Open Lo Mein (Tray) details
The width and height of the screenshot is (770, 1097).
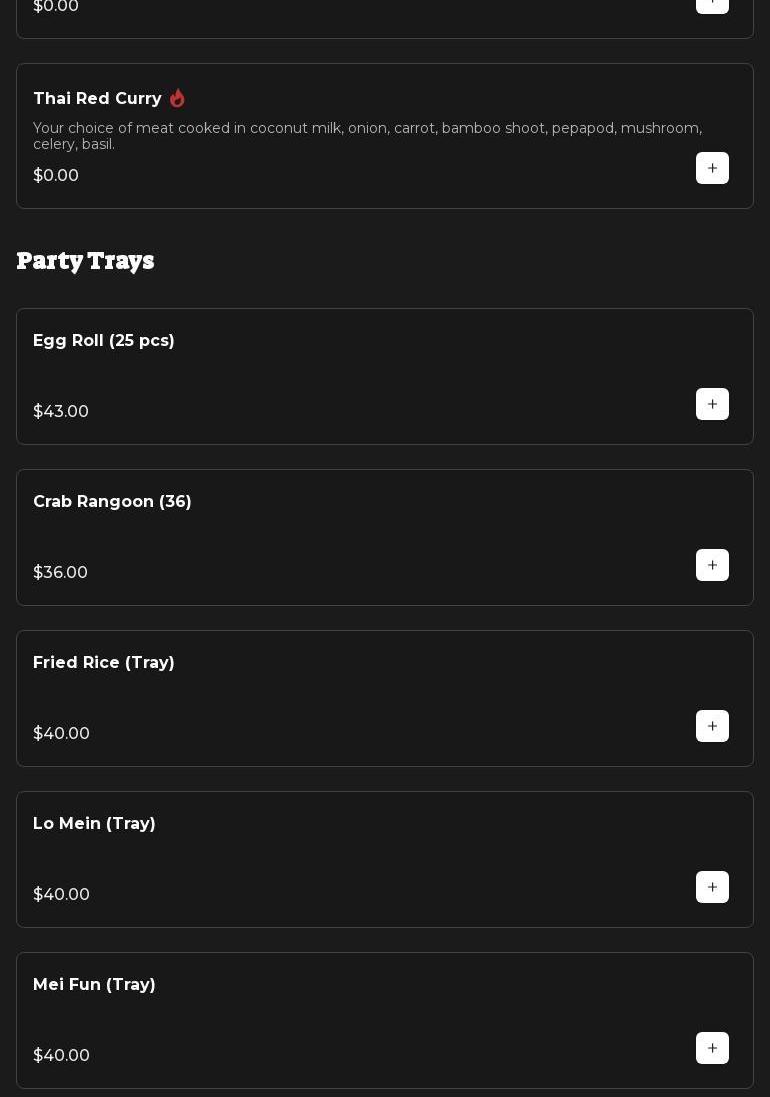pyautogui.click(x=94, y=824)
